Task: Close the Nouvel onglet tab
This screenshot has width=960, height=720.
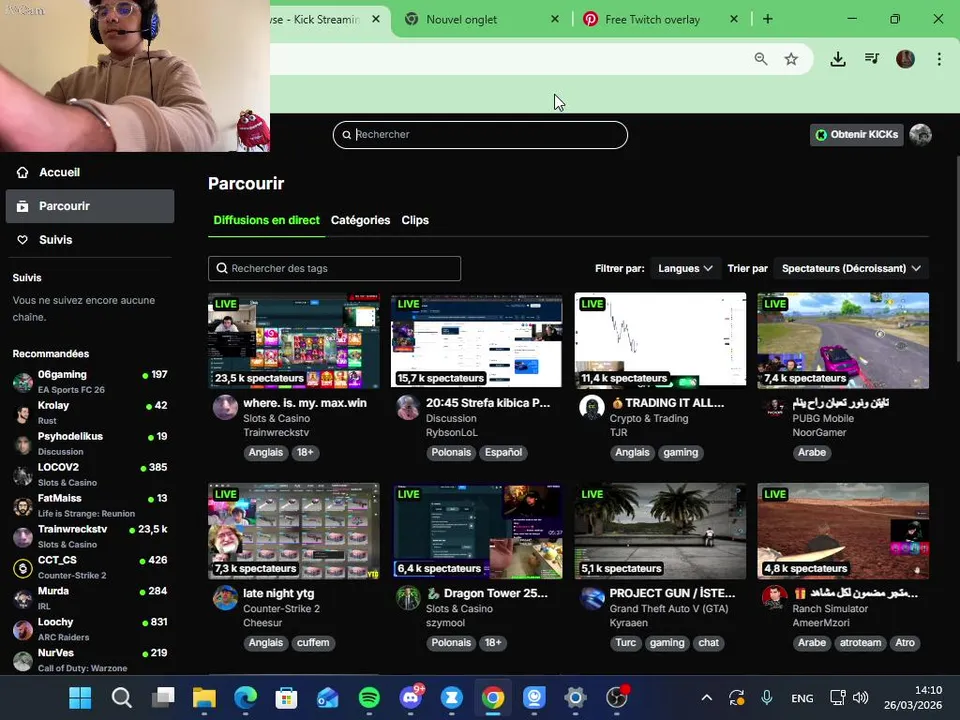Action: (x=555, y=19)
